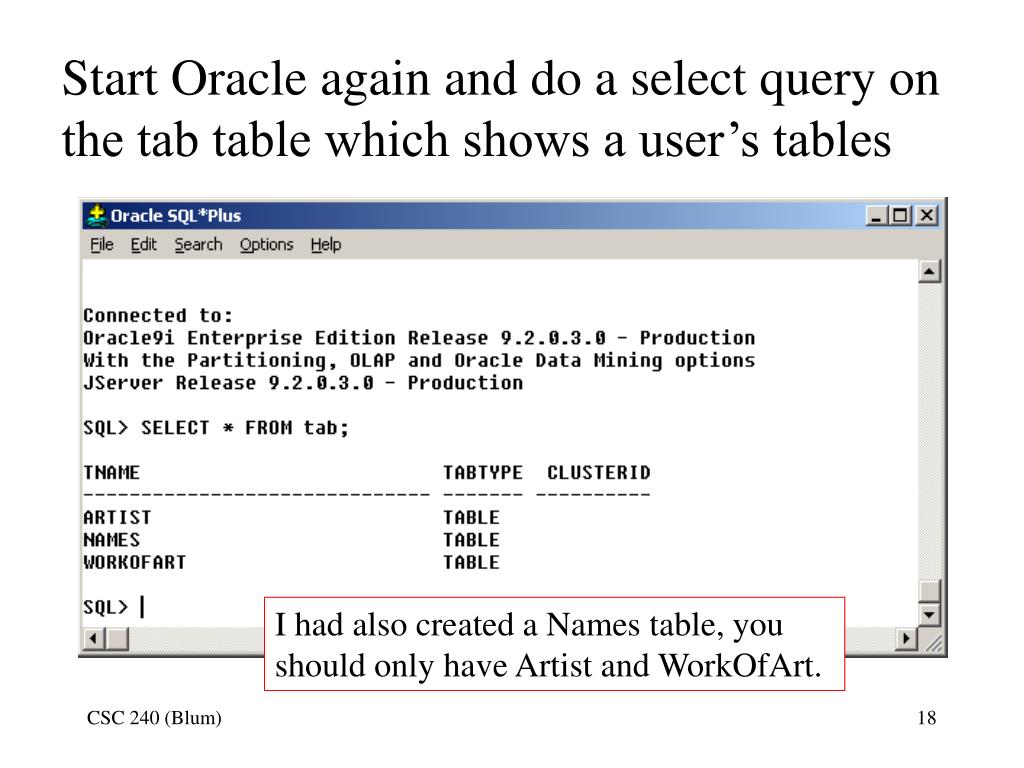This screenshot has height=768, width=1024.
Task: Click the horizontal scrollbar thumb
Action: (117, 638)
